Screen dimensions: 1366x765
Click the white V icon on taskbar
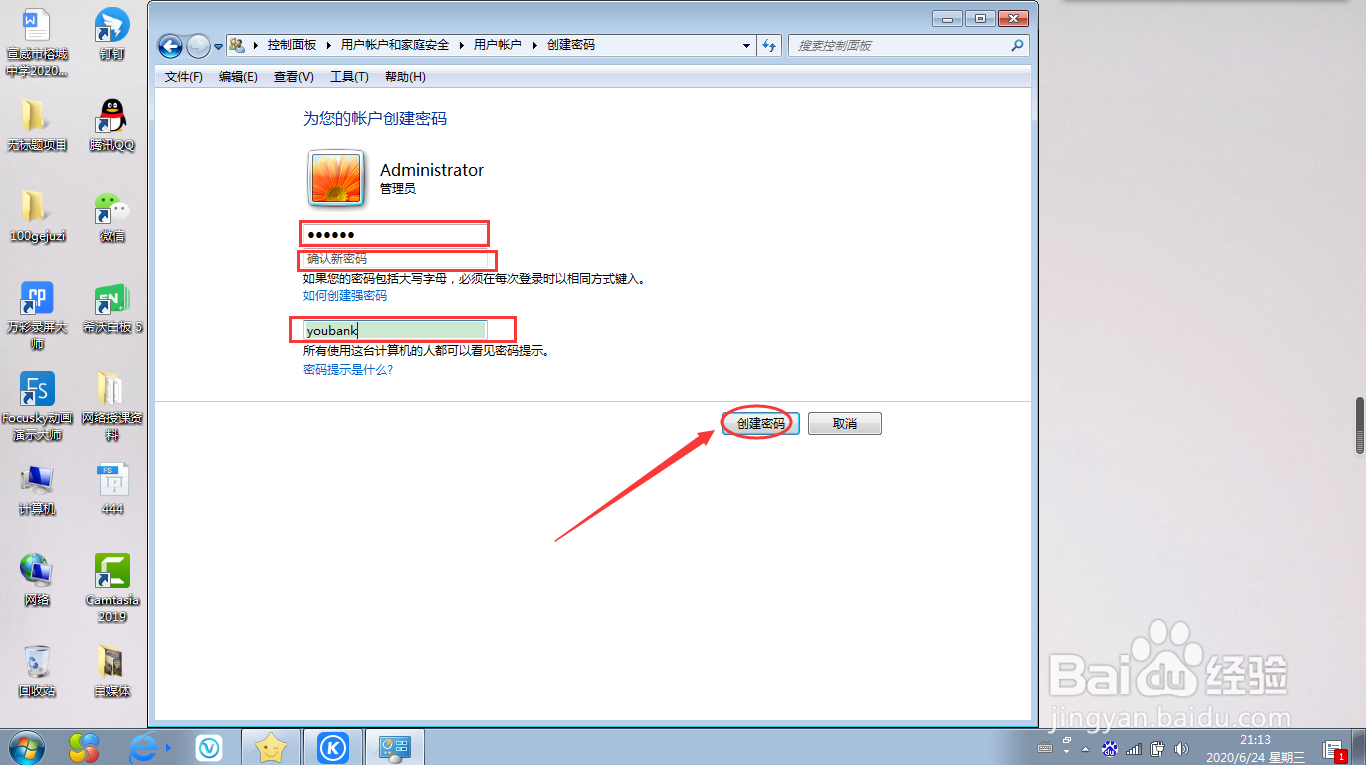[209, 747]
